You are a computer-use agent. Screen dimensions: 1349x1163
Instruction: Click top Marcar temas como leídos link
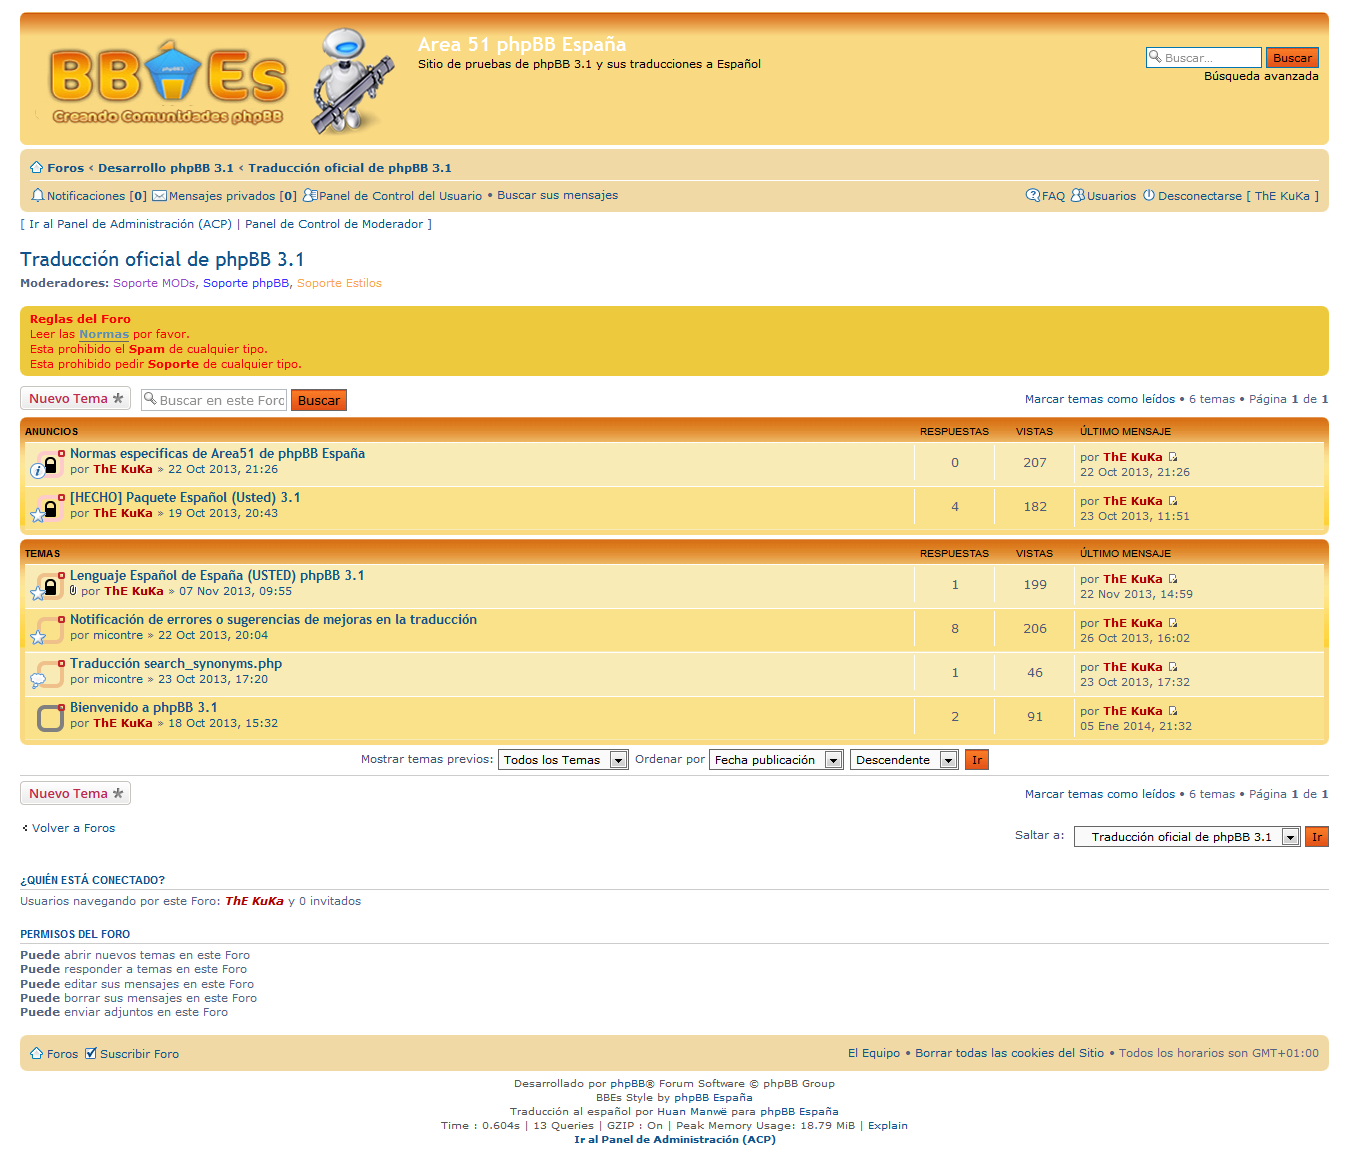point(1100,399)
